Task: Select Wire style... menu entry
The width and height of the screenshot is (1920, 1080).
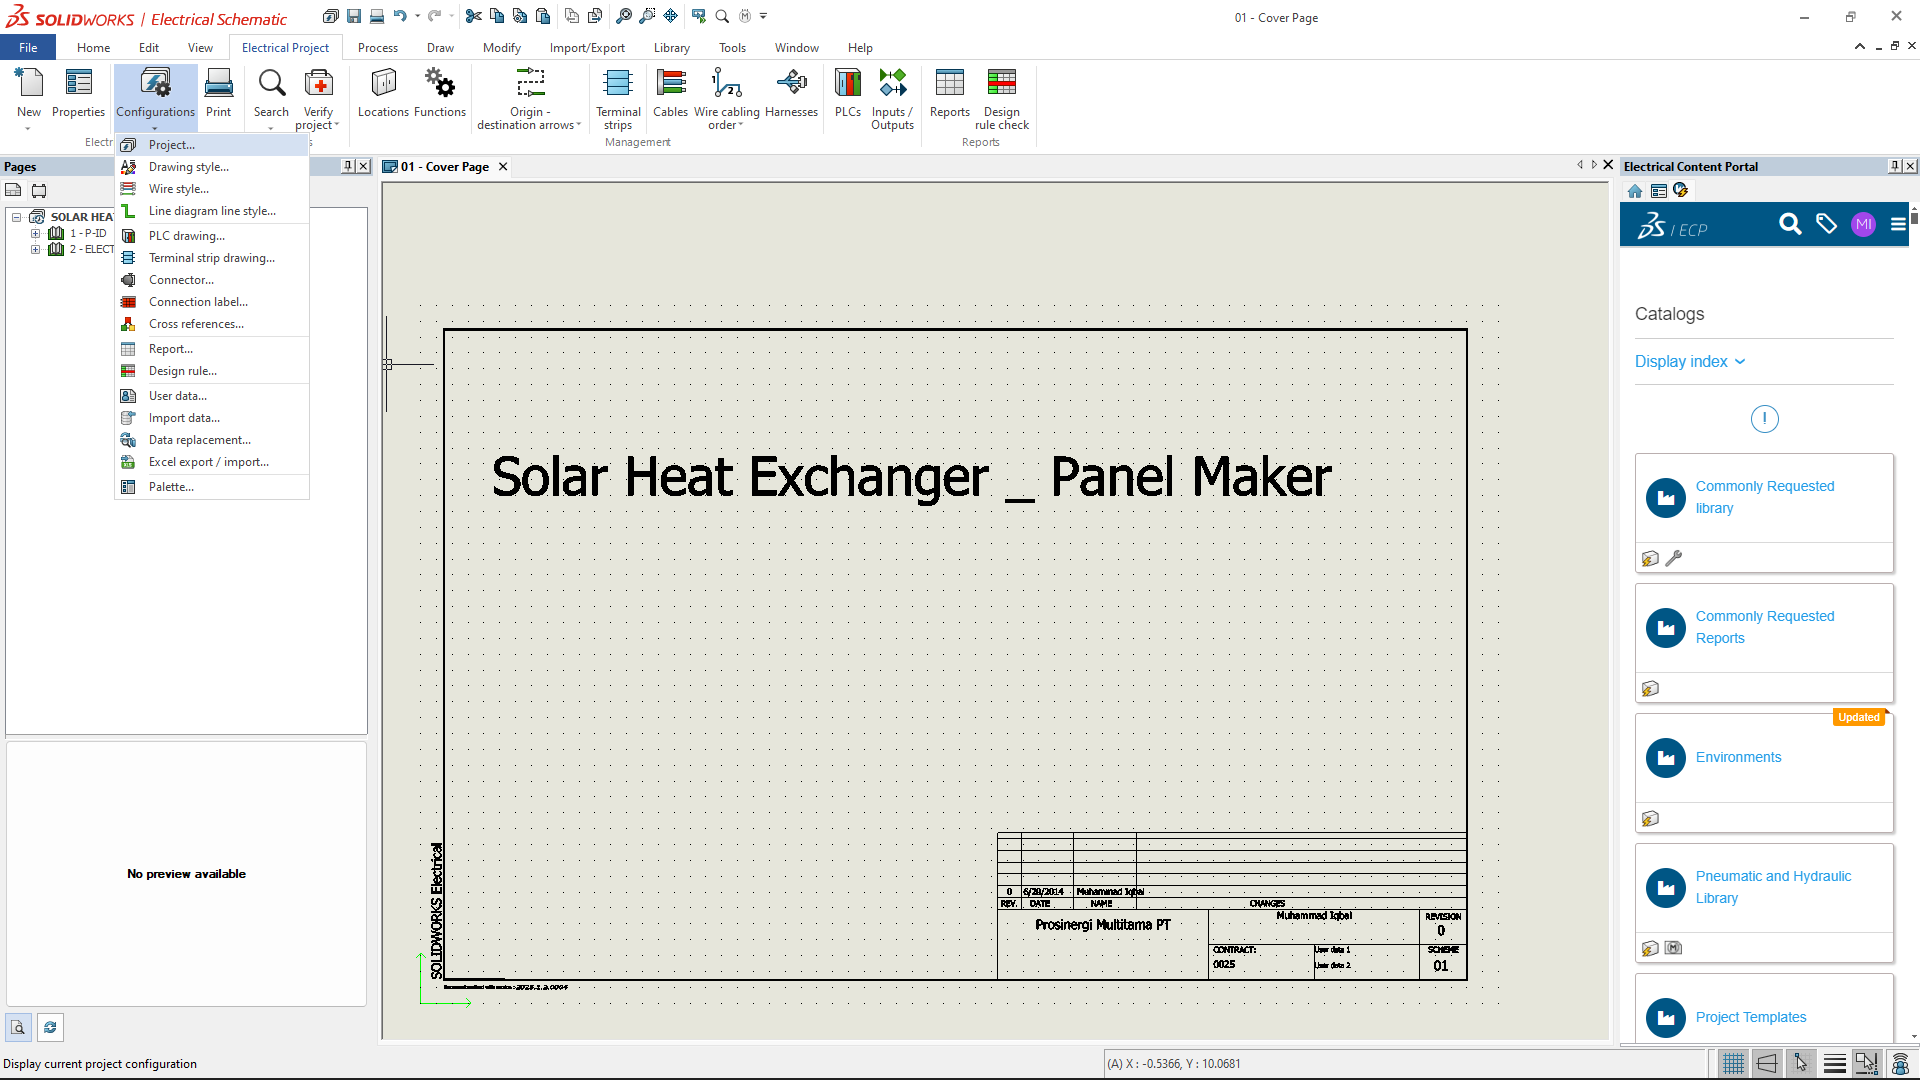Action: (x=178, y=189)
